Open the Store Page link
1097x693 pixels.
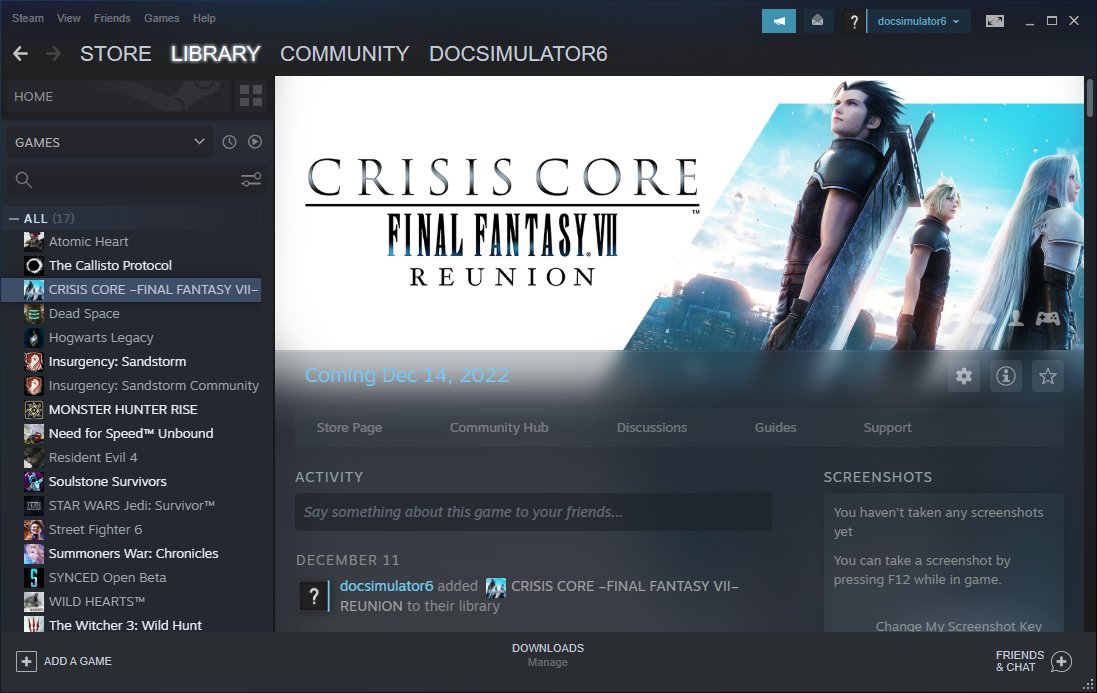(x=349, y=427)
